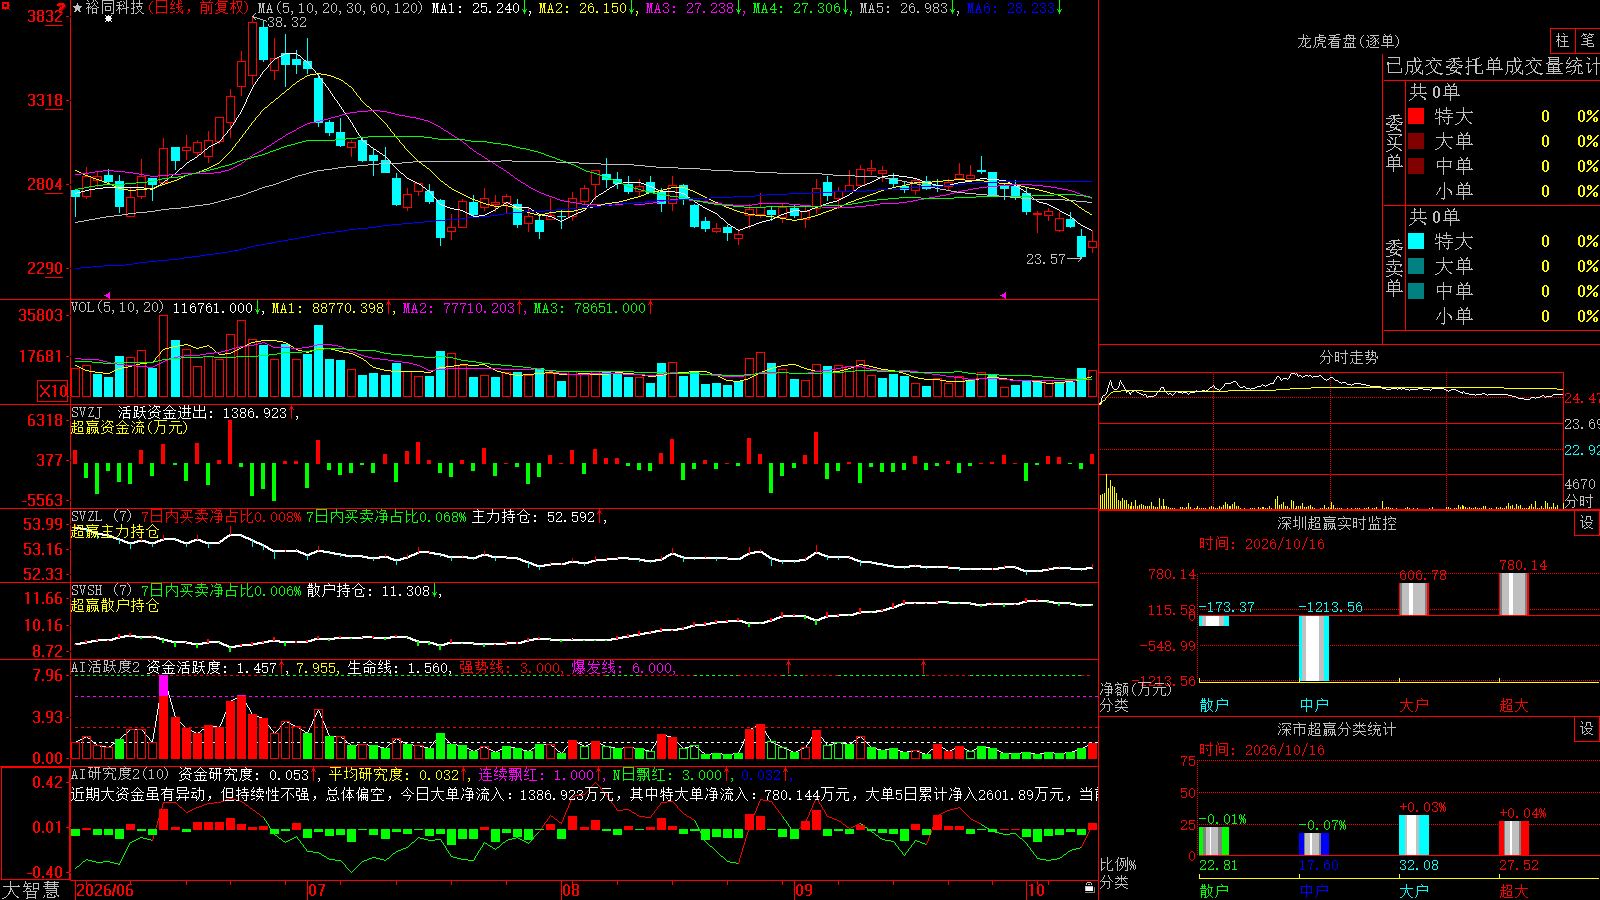
Task: Jump to month 09 on time axis
Action: [804, 890]
